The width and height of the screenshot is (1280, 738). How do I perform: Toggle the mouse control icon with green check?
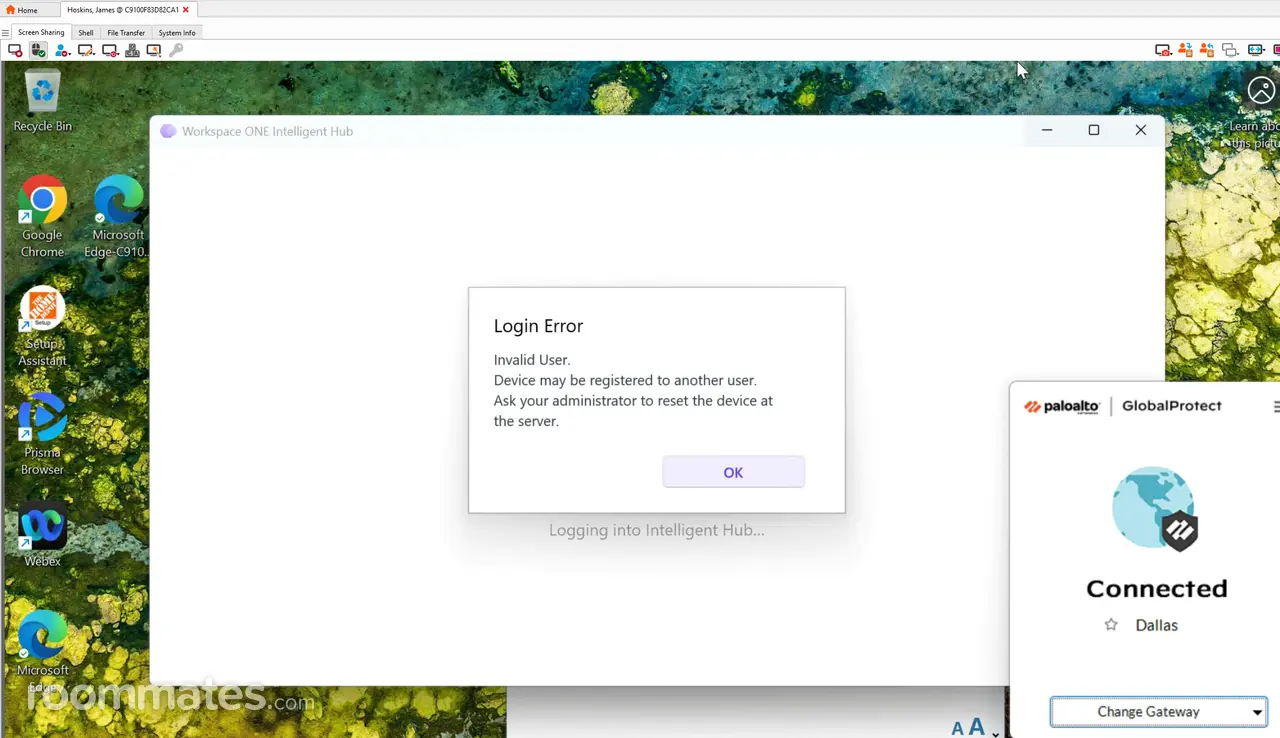(38, 50)
